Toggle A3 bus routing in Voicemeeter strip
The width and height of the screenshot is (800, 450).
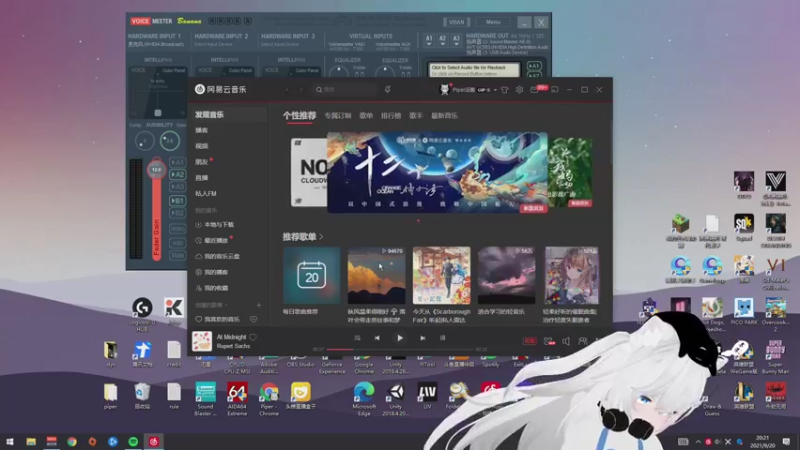pos(177,187)
